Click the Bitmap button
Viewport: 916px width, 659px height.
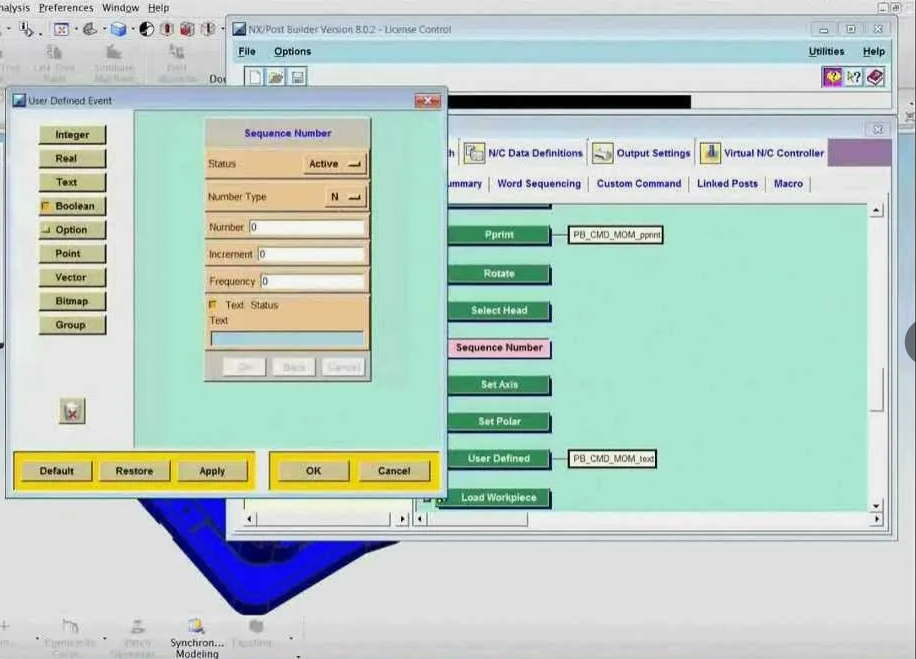[72, 301]
